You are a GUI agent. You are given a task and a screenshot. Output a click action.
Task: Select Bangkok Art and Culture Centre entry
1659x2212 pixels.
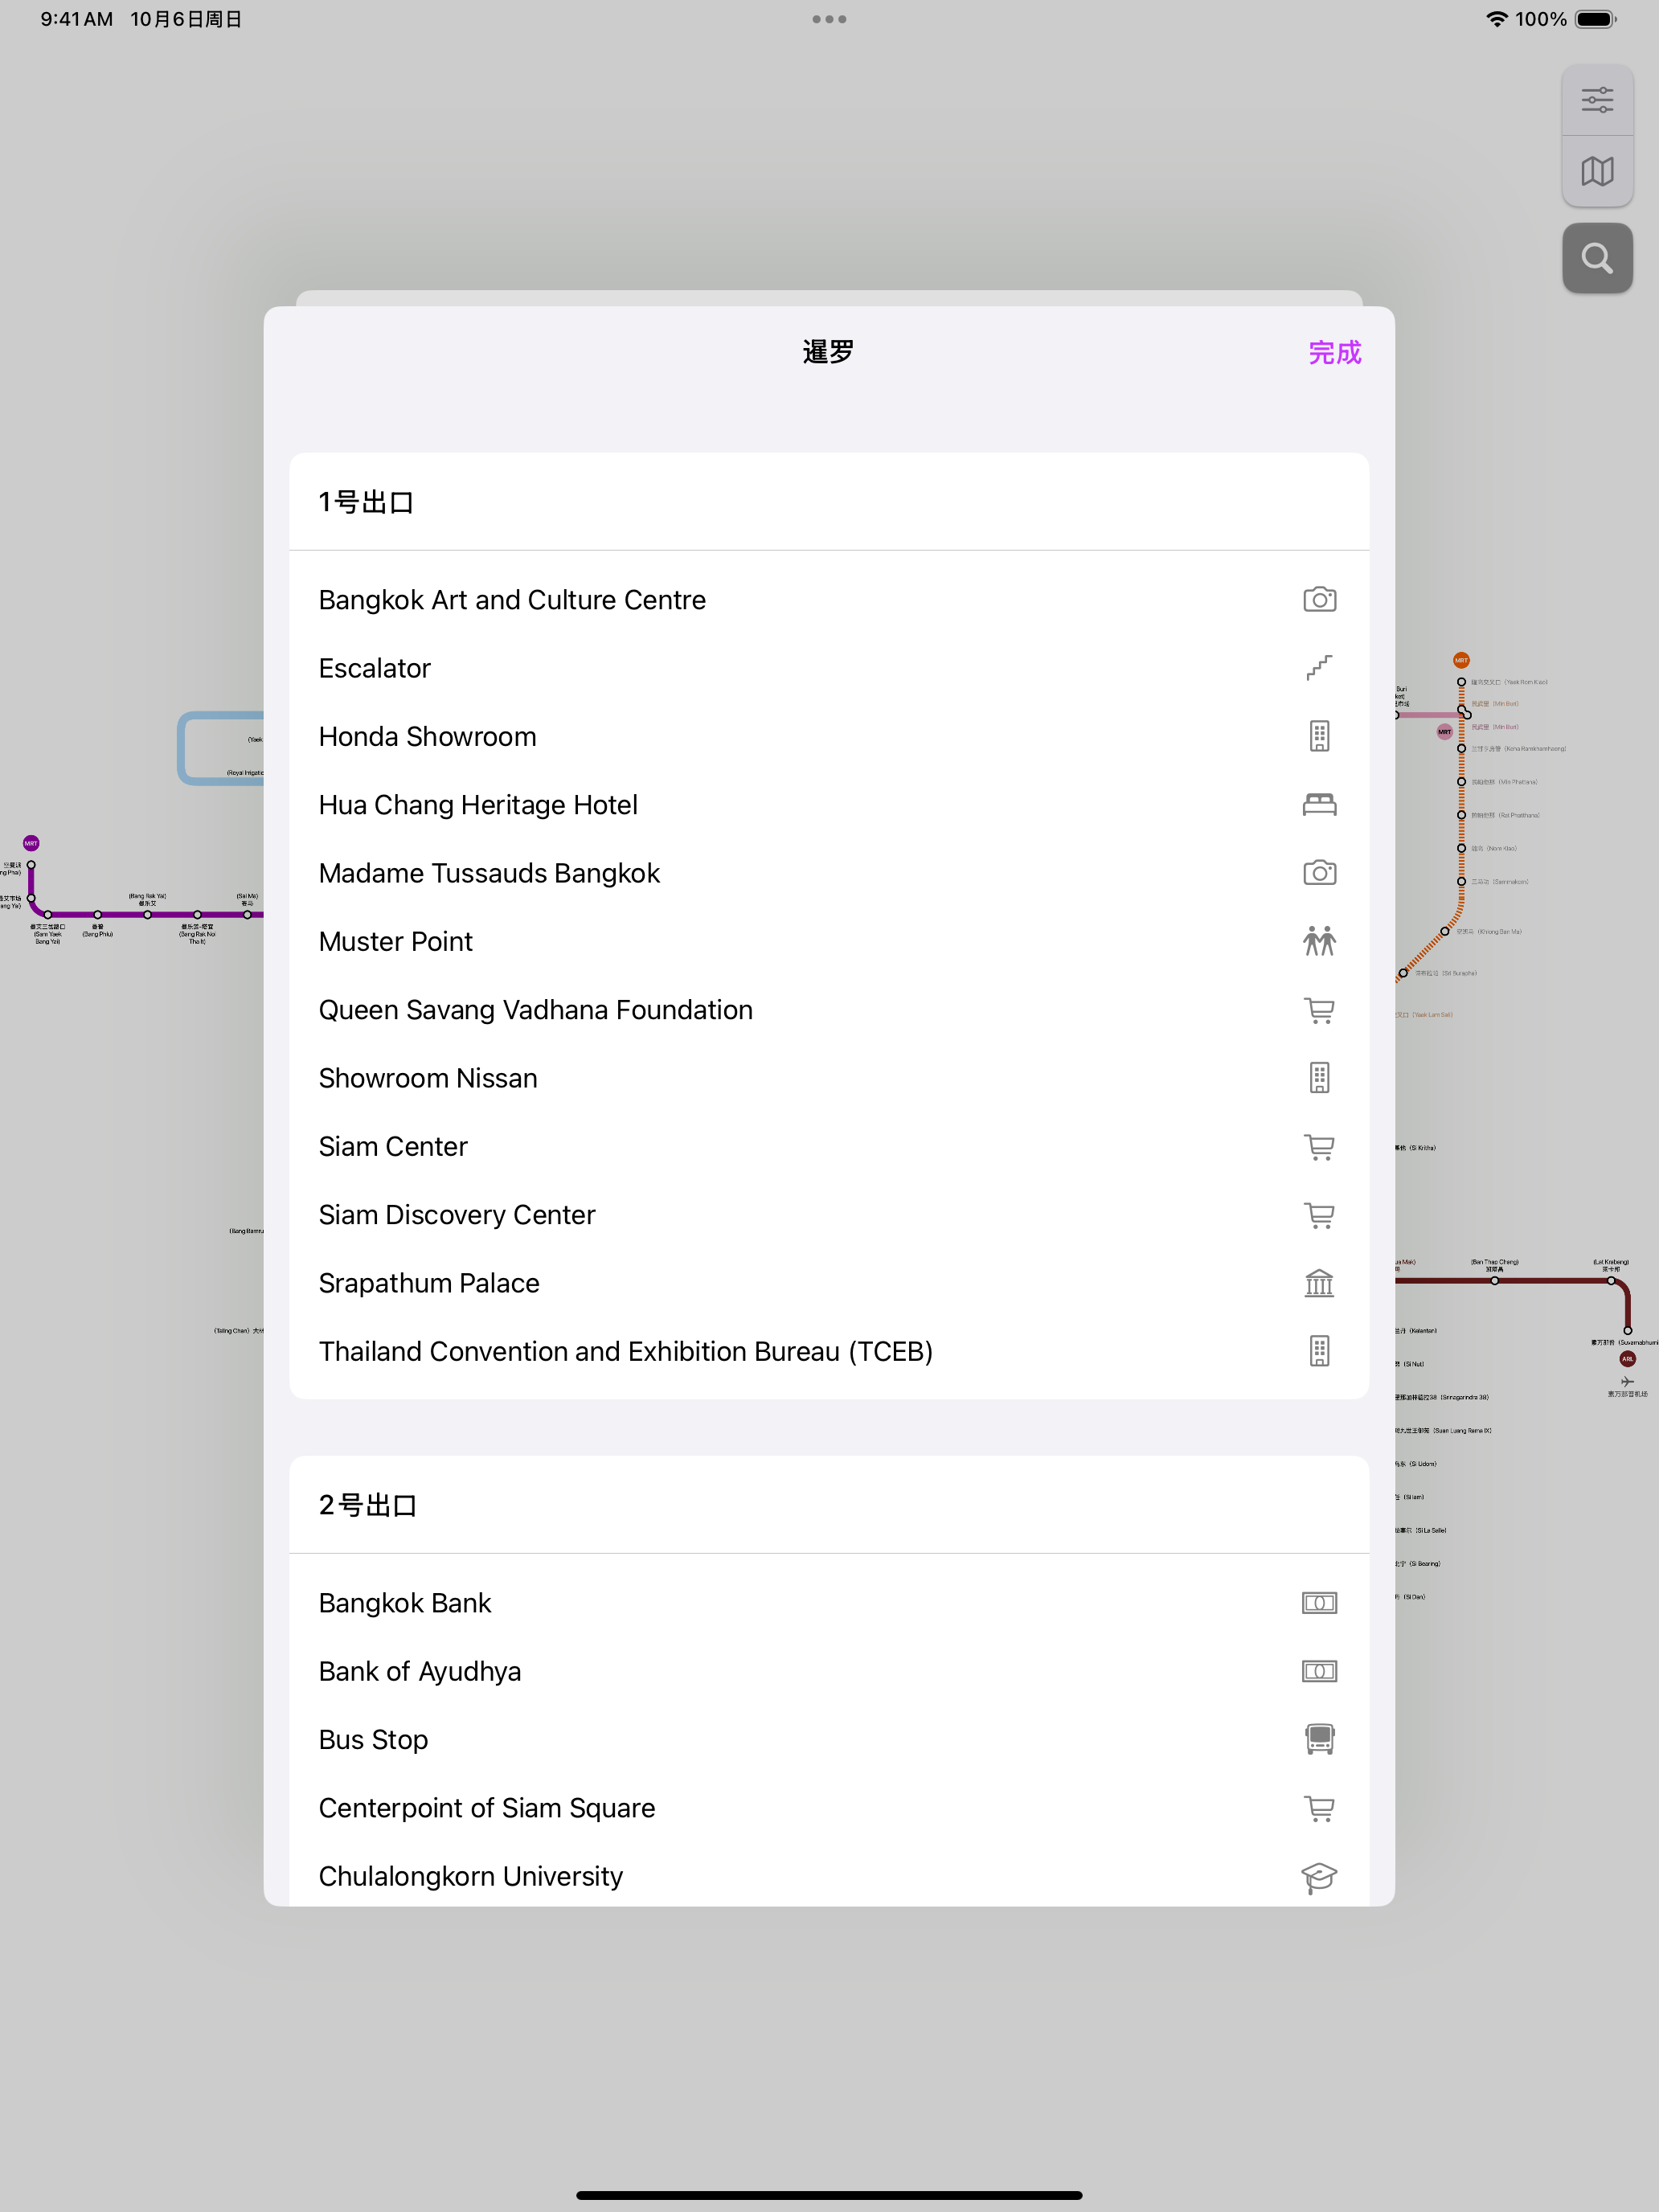tap(829, 600)
